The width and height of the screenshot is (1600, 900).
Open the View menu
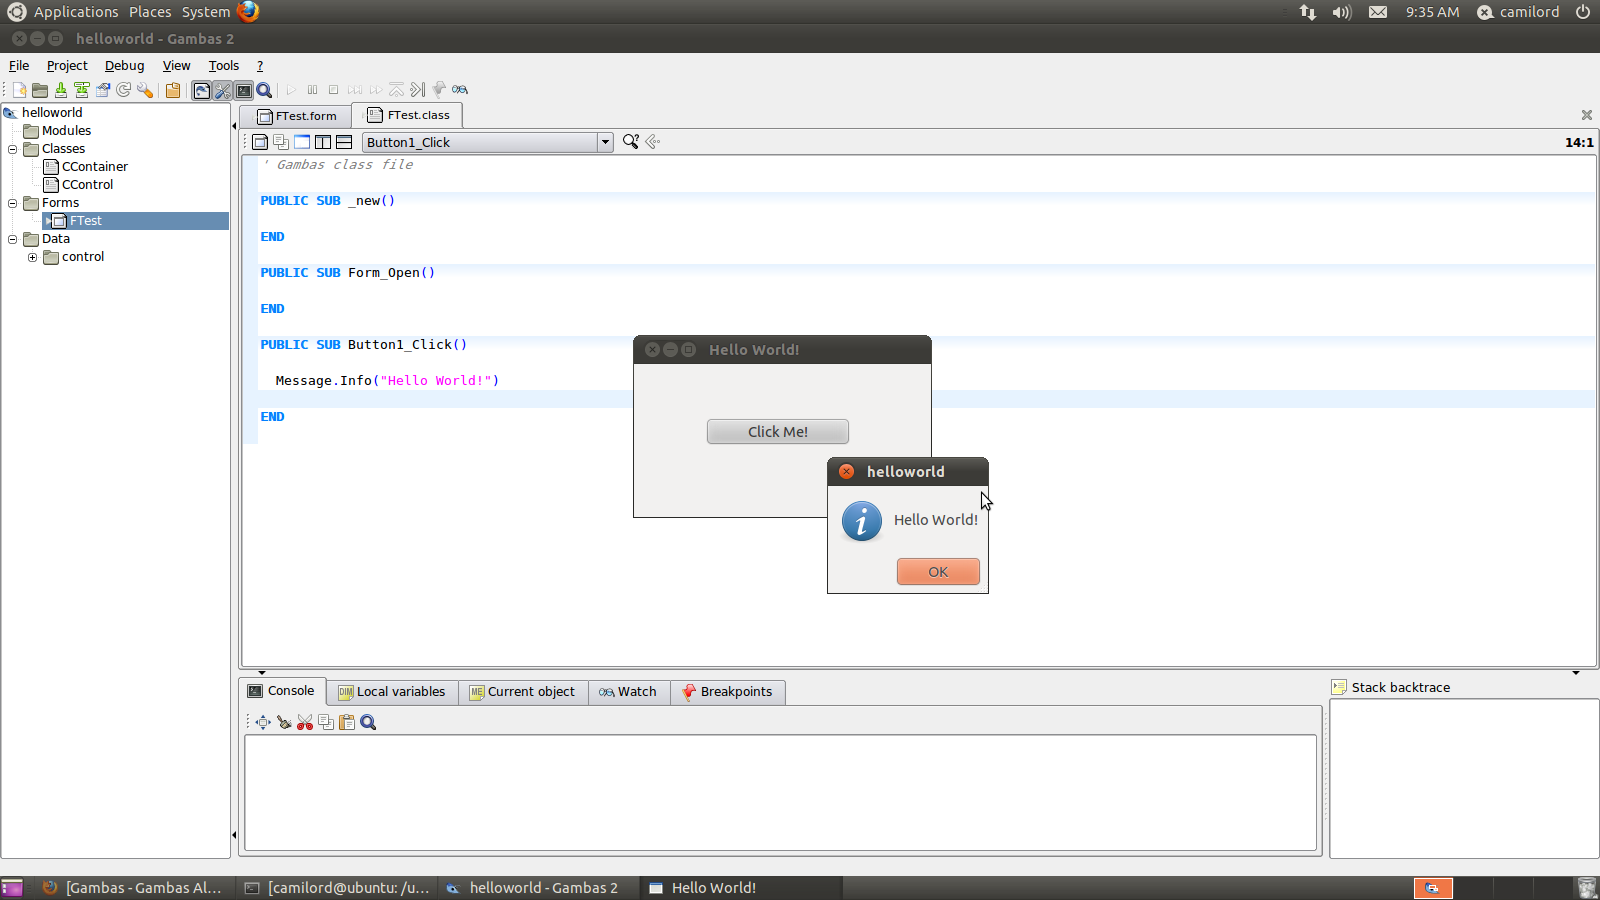(176, 66)
